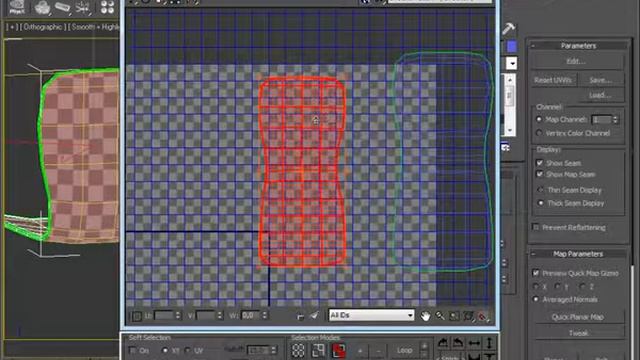Open the Smooth + Highlights shading menu
Image resolution: width=640 pixels, height=360 pixels.
[94, 27]
